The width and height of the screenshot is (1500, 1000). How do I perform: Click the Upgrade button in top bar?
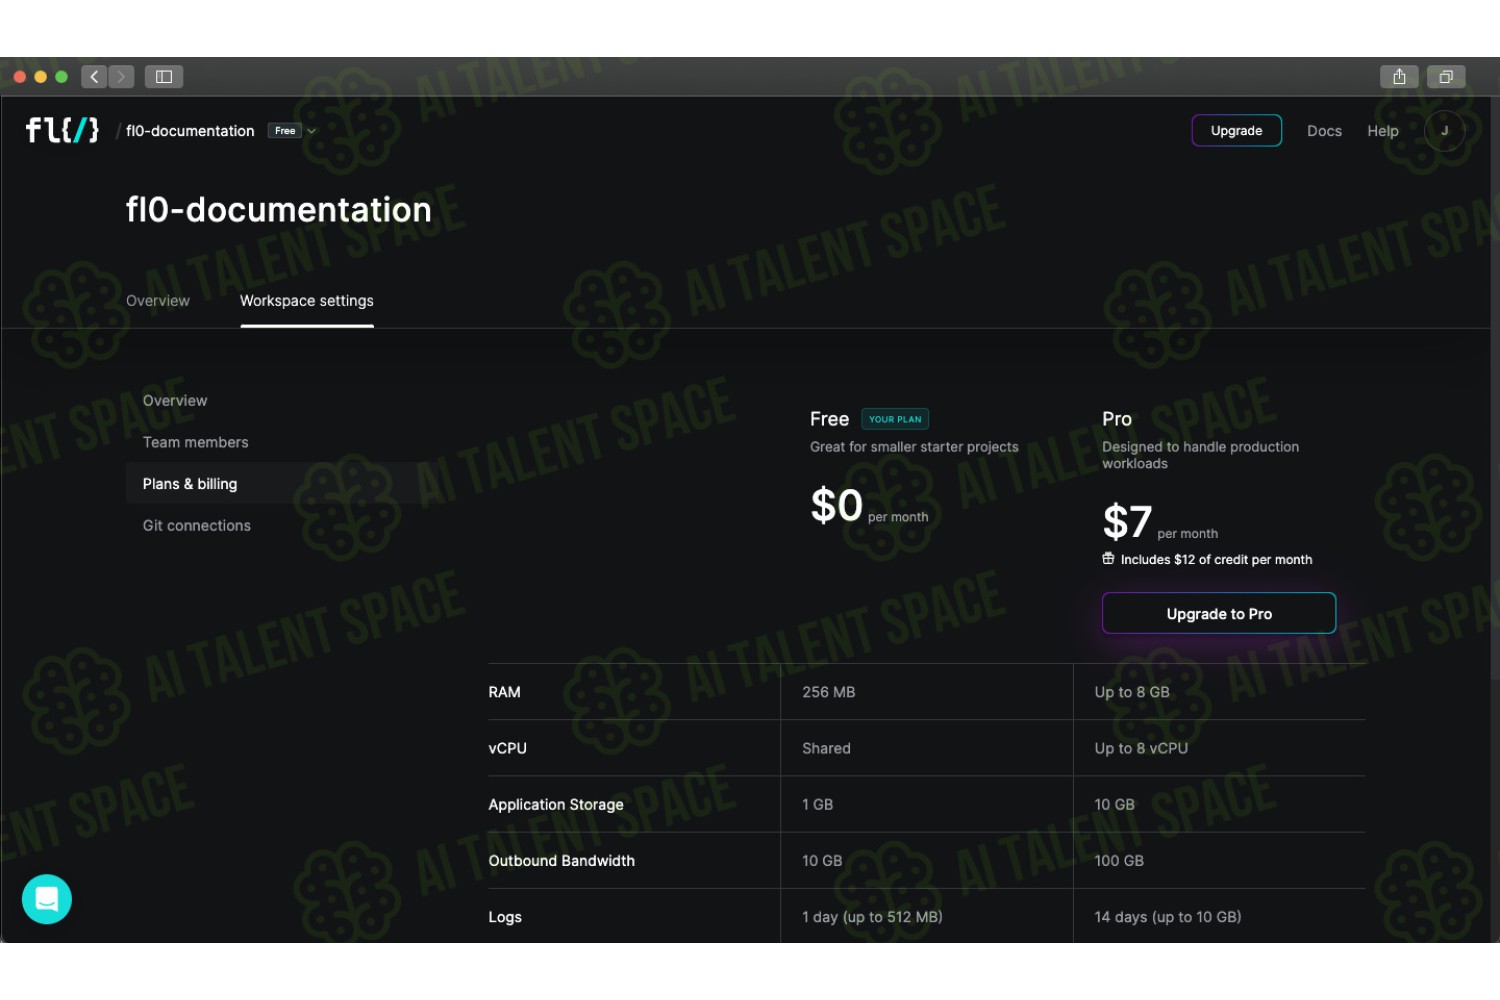(x=1236, y=131)
